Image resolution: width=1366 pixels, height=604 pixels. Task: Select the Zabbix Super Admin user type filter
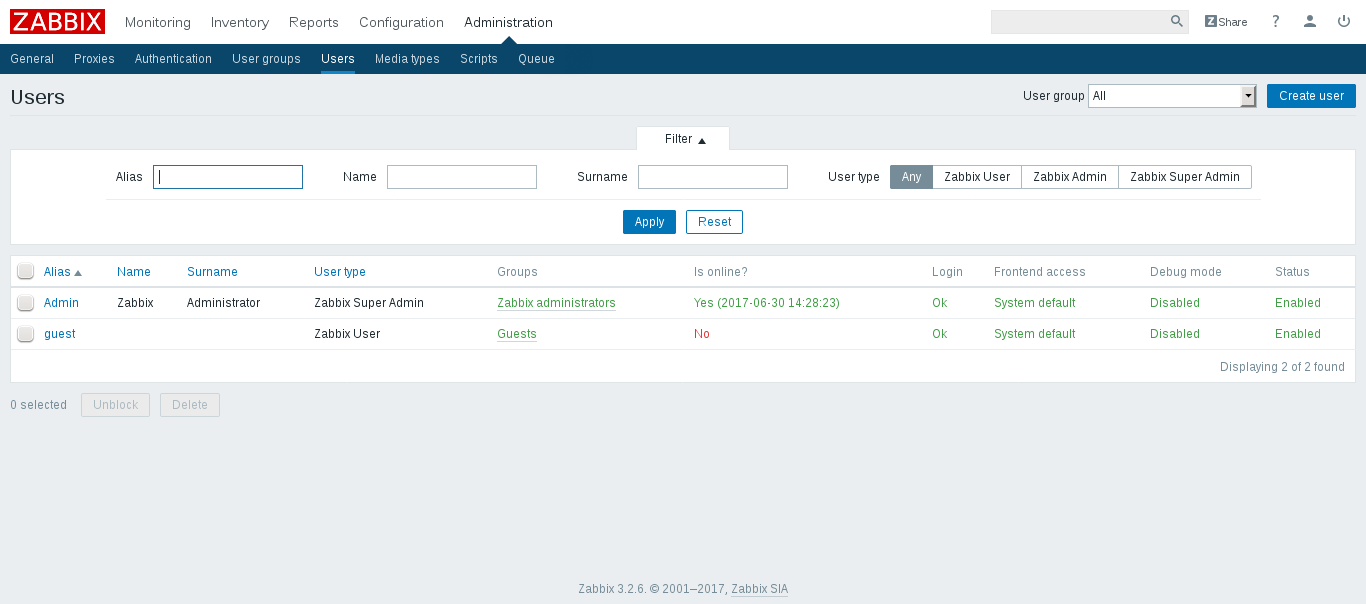pos(1185,176)
